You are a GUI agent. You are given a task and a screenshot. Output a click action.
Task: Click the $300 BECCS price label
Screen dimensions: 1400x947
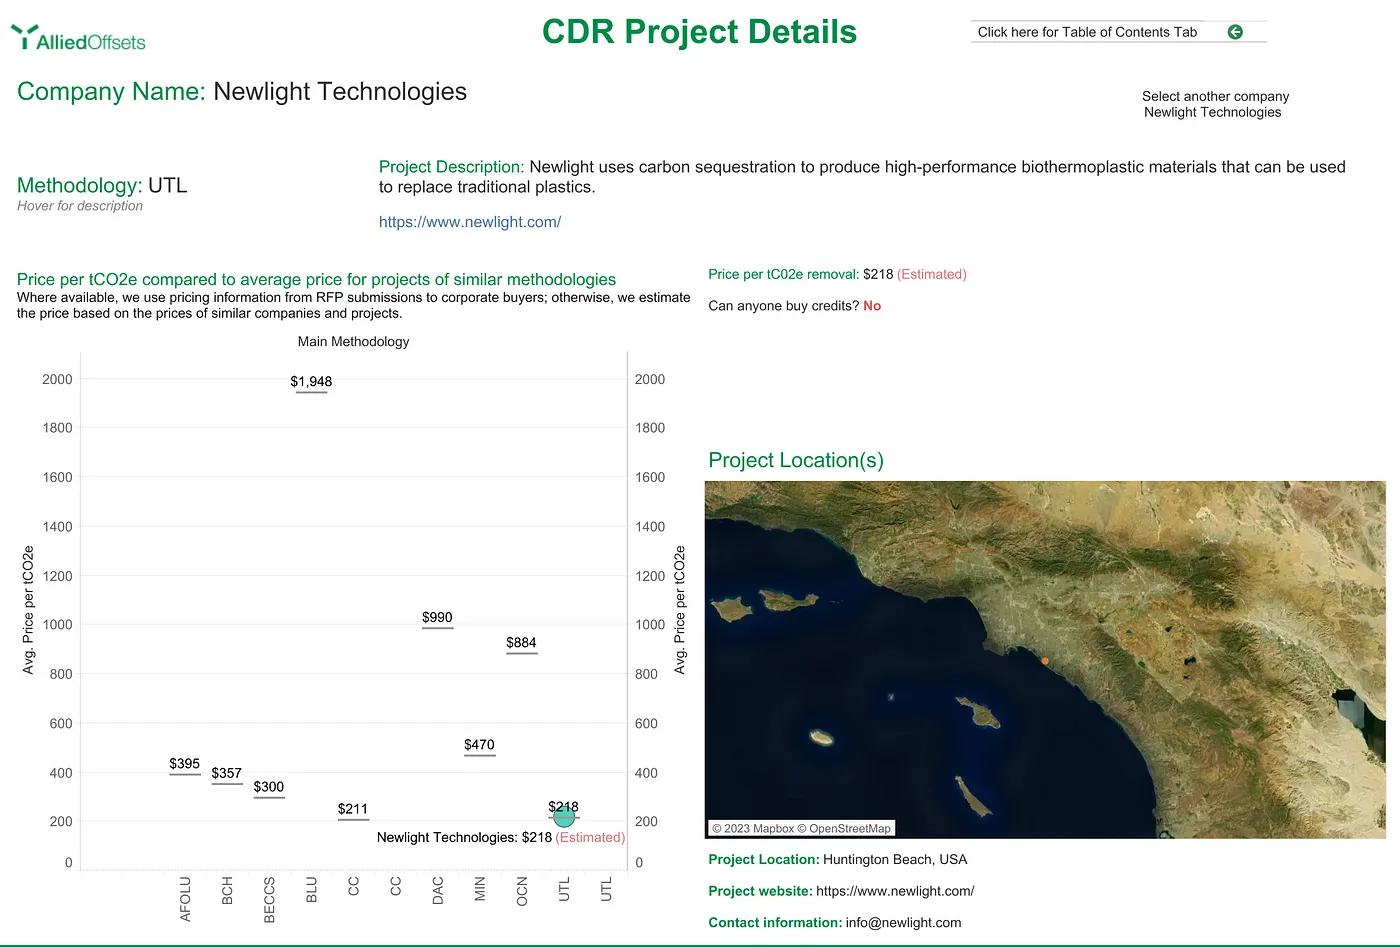pos(269,787)
